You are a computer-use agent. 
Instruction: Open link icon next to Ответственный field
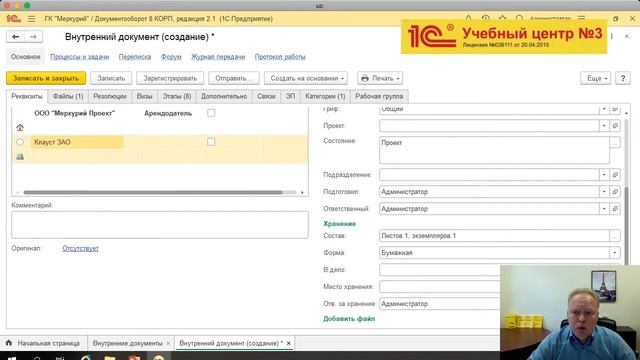click(x=615, y=209)
